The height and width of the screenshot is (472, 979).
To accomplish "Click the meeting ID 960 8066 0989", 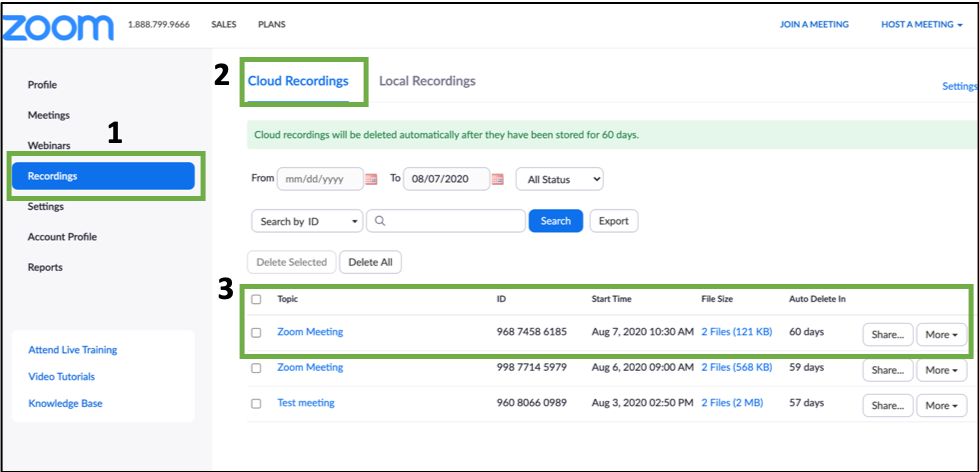I will click(x=532, y=403).
